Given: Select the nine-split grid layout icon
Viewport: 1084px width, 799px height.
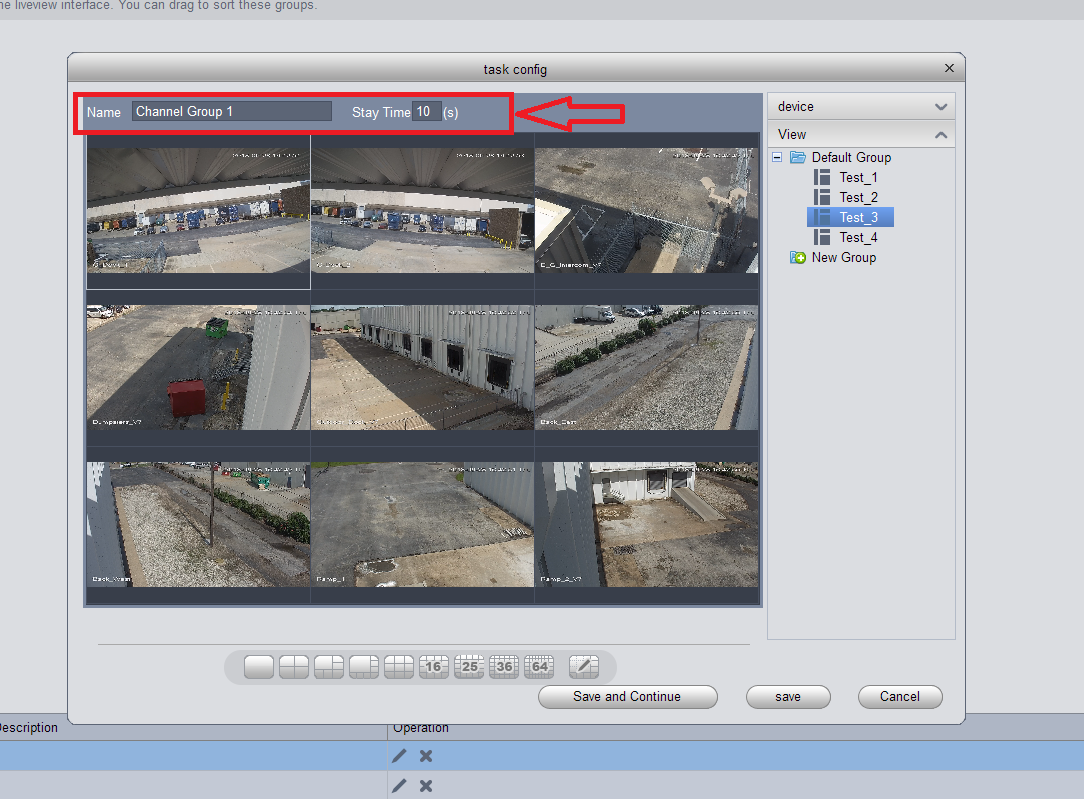Looking at the screenshot, I should click(x=399, y=667).
